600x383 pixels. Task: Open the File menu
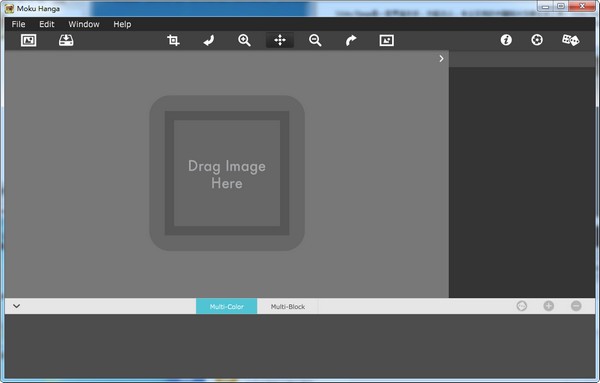(x=18, y=24)
